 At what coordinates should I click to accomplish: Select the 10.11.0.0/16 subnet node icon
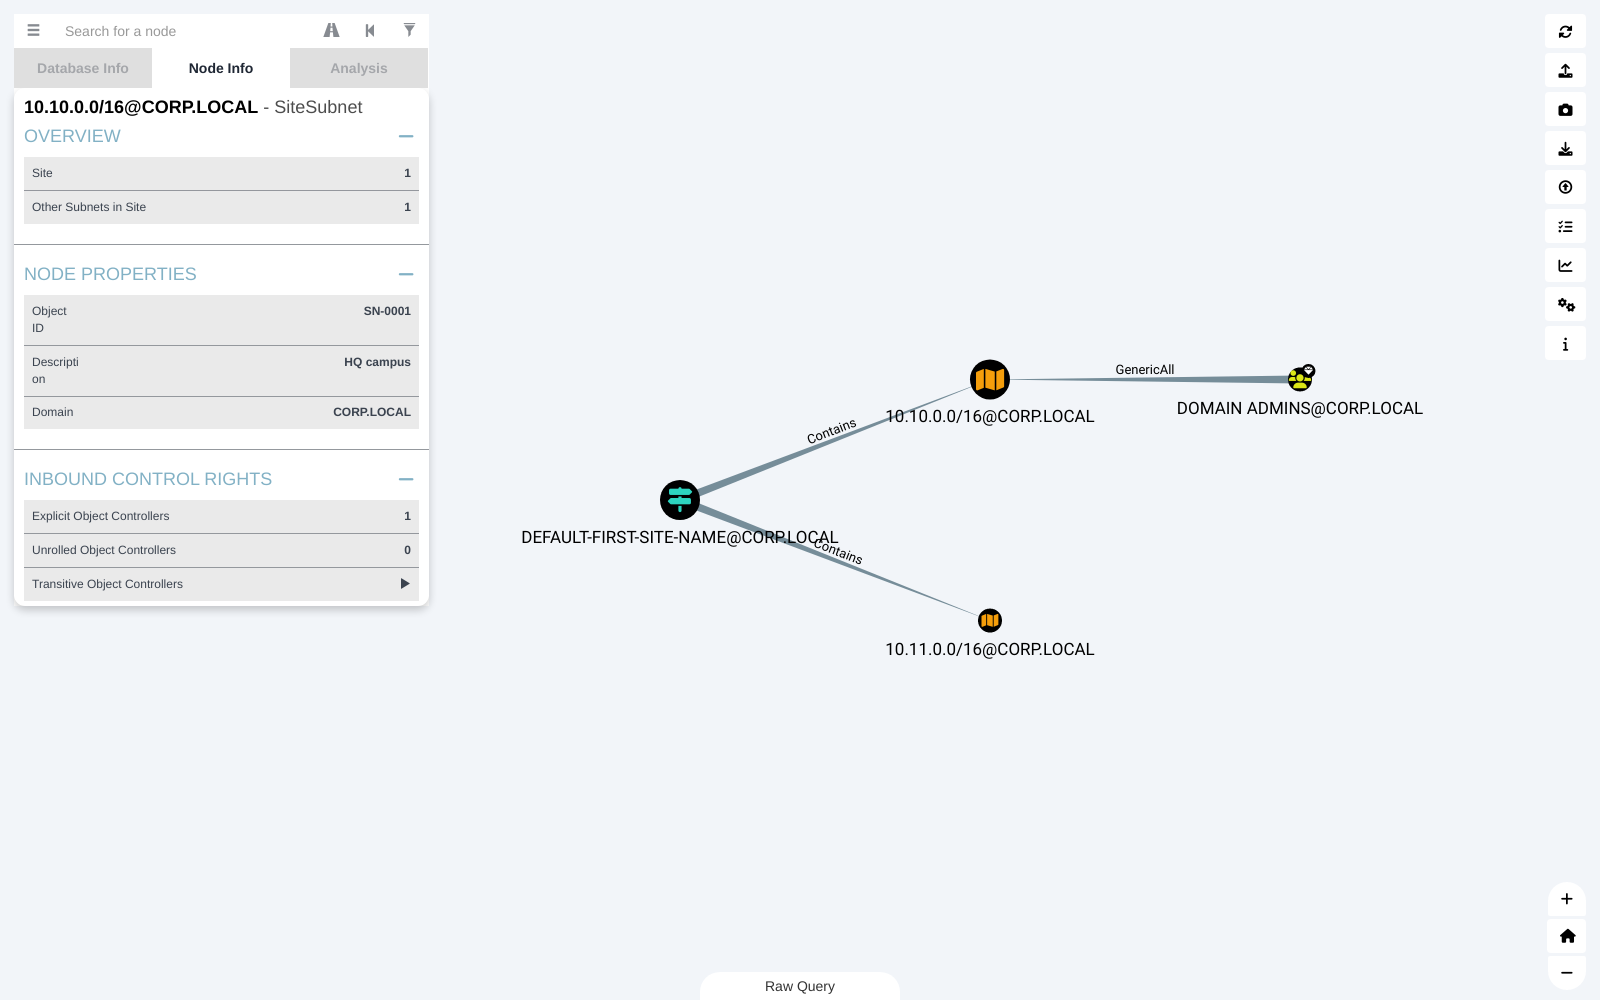pyautogui.click(x=990, y=621)
